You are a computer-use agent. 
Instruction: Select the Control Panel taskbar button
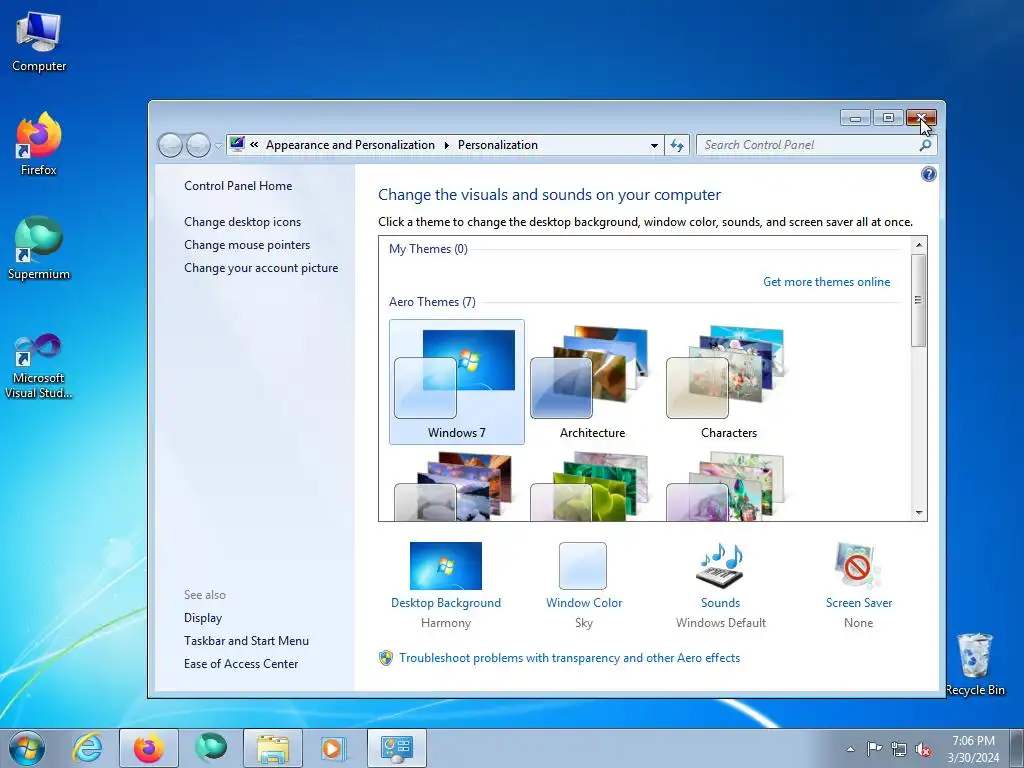[x=396, y=748]
